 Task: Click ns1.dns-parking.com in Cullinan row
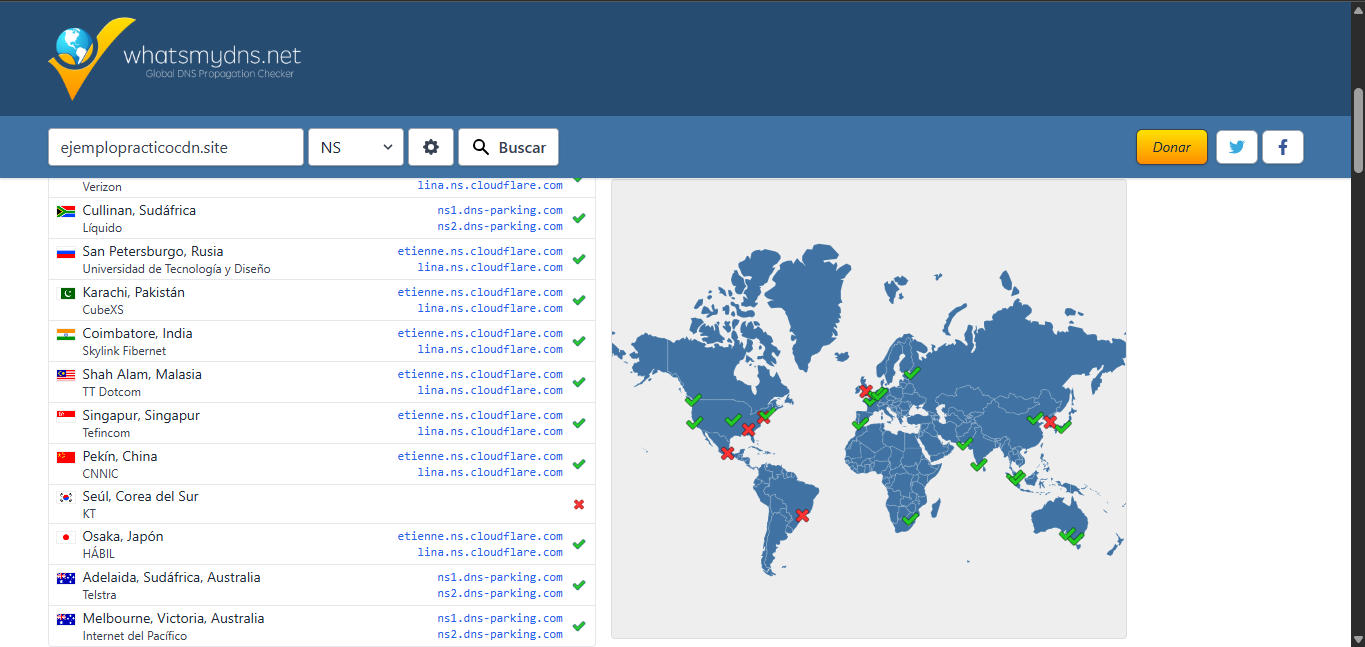500,210
